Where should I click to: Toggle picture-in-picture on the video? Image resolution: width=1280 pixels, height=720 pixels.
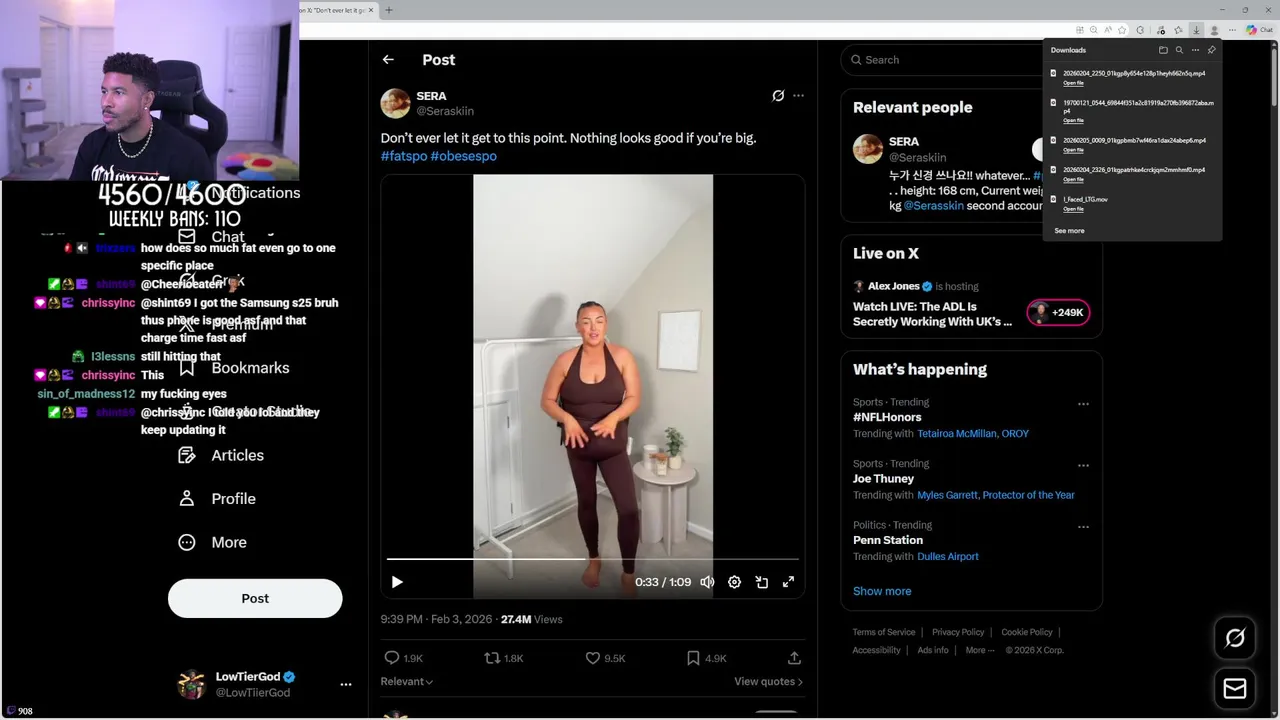[x=761, y=582]
